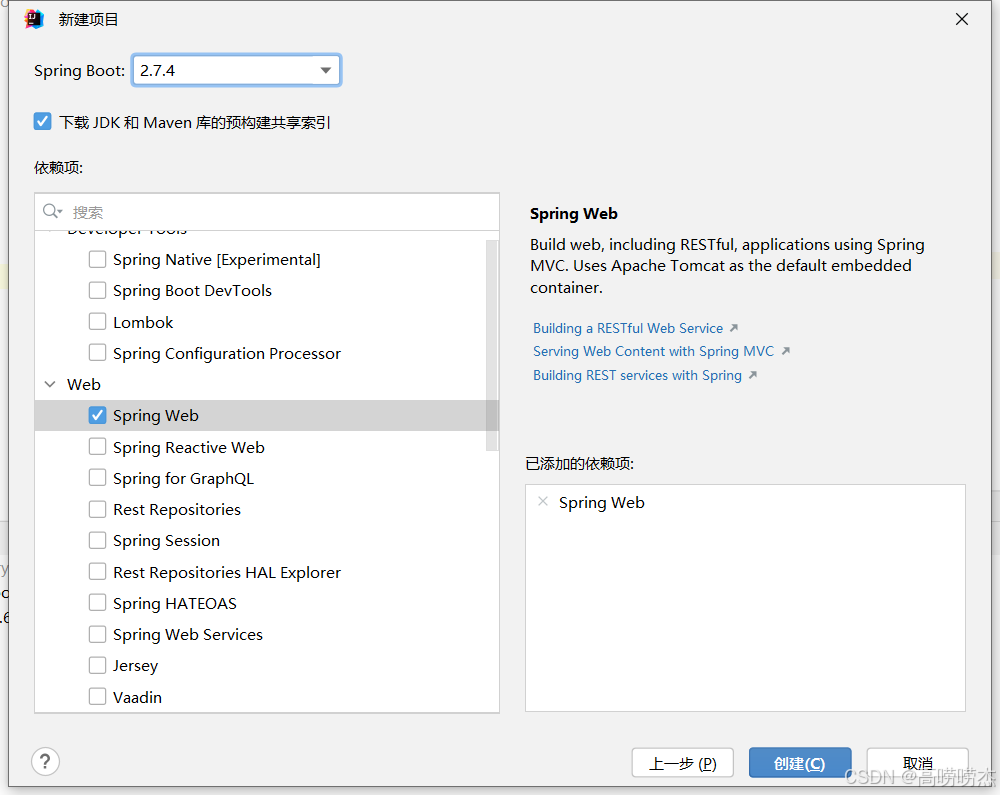The width and height of the screenshot is (1000, 795).
Task: Check the Spring Boot DevTools option
Action: [98, 290]
